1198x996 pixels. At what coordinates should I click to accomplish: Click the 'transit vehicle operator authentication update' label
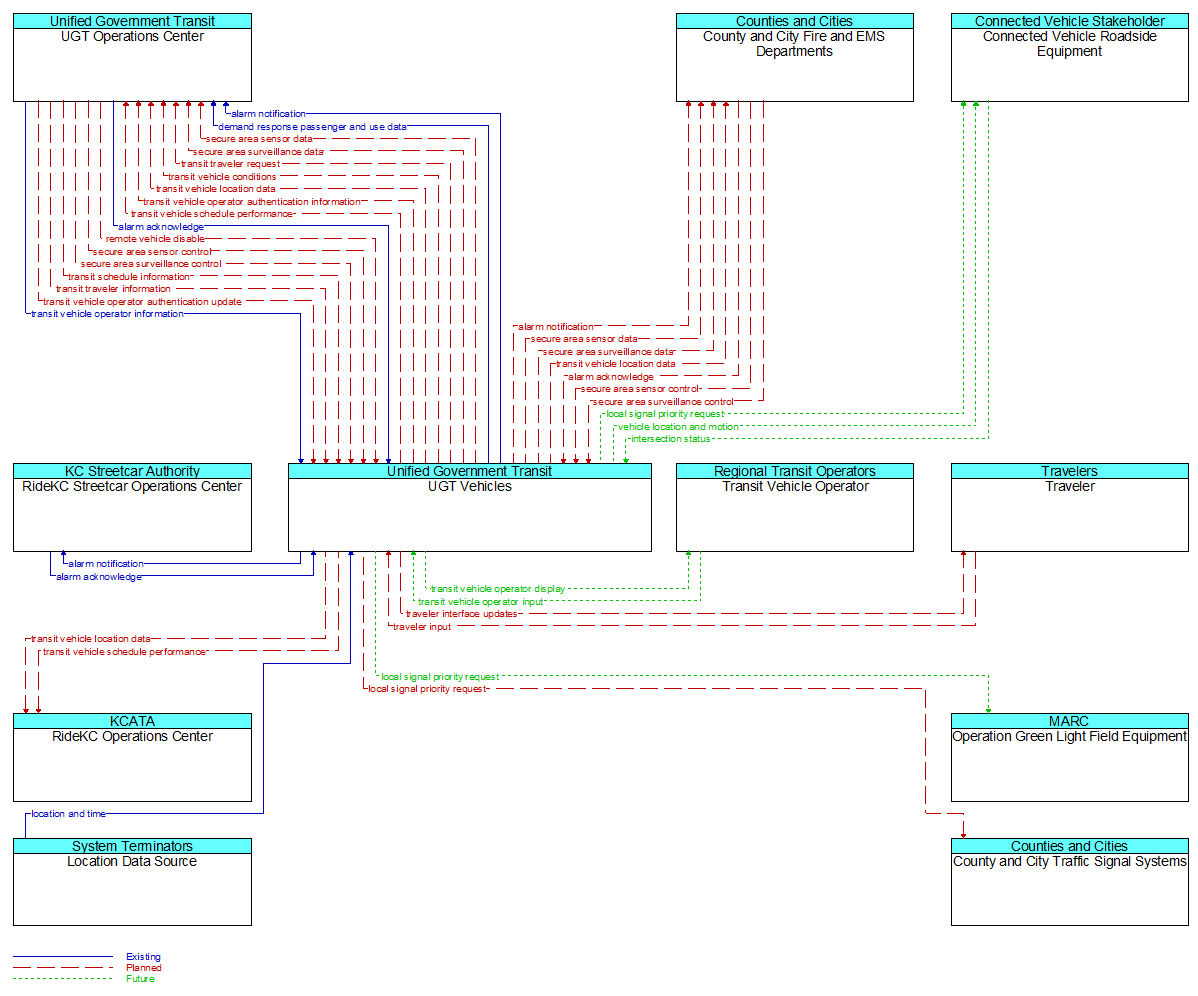click(x=142, y=302)
